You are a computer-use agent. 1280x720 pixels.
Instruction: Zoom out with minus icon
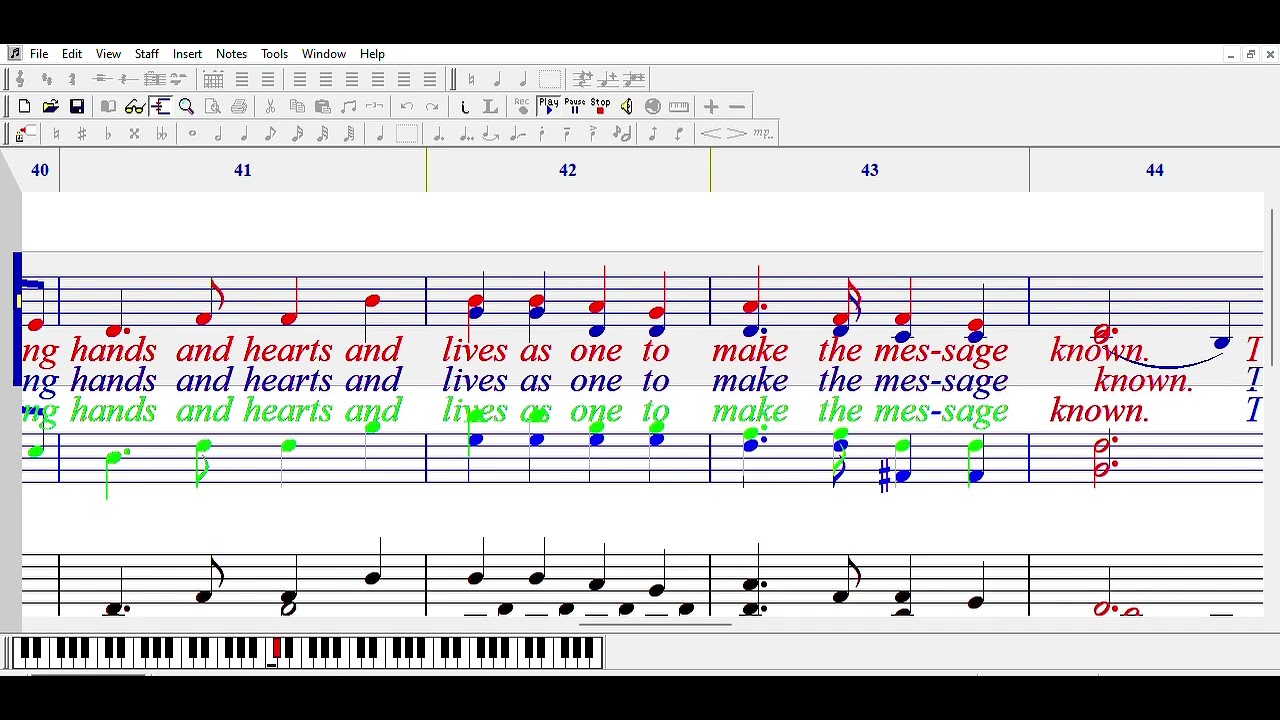pyautogui.click(x=737, y=106)
